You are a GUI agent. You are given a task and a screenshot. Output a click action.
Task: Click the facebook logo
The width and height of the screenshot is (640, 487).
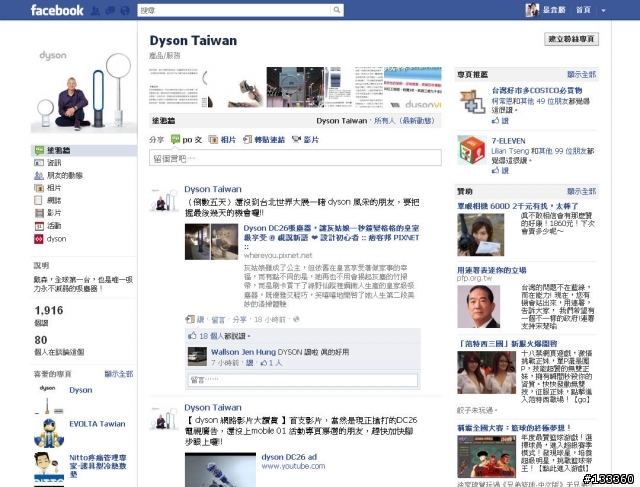pos(57,10)
